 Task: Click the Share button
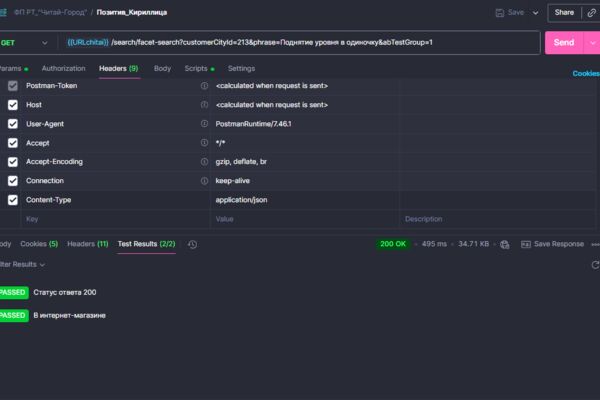564,13
